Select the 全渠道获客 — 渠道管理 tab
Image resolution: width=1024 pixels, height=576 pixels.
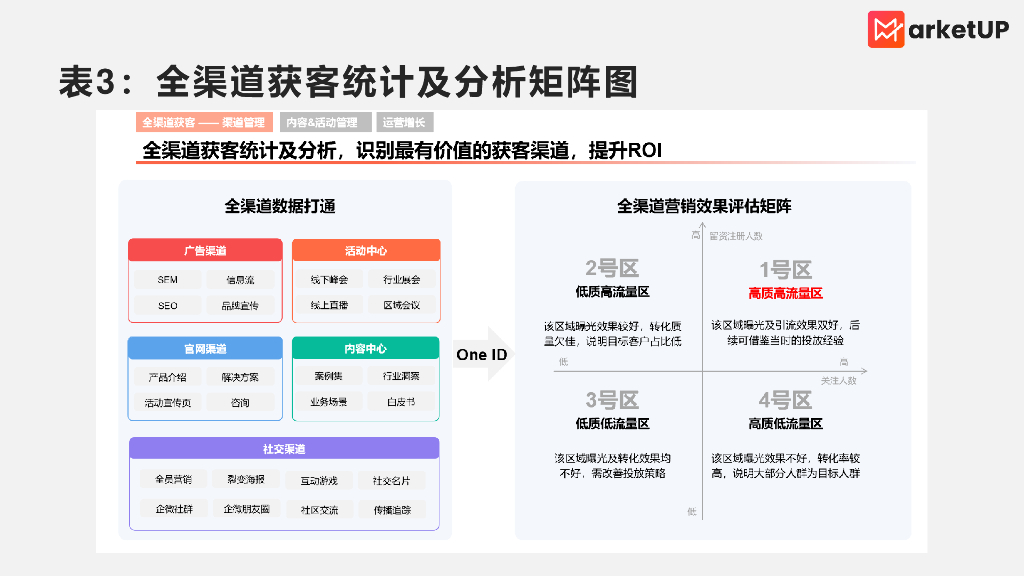click(x=204, y=122)
